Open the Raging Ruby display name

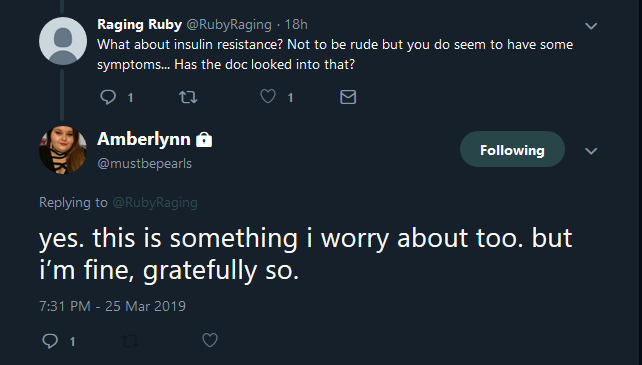[139, 25]
